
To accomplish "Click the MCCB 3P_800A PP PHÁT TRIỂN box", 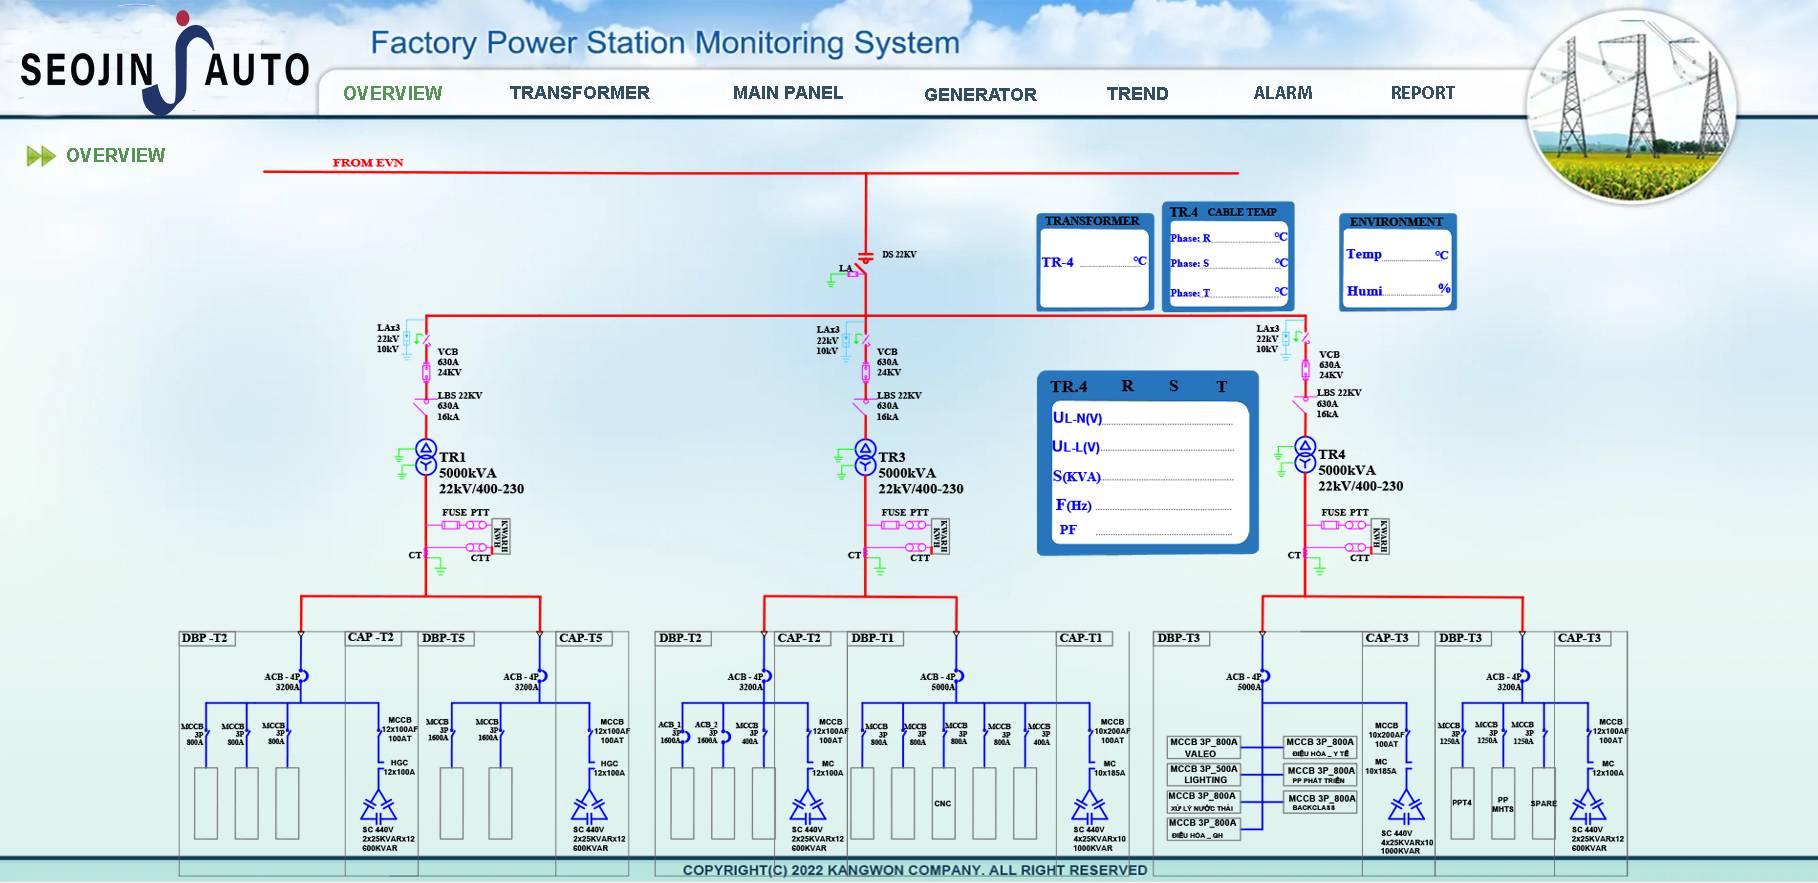I will (x=1320, y=775).
